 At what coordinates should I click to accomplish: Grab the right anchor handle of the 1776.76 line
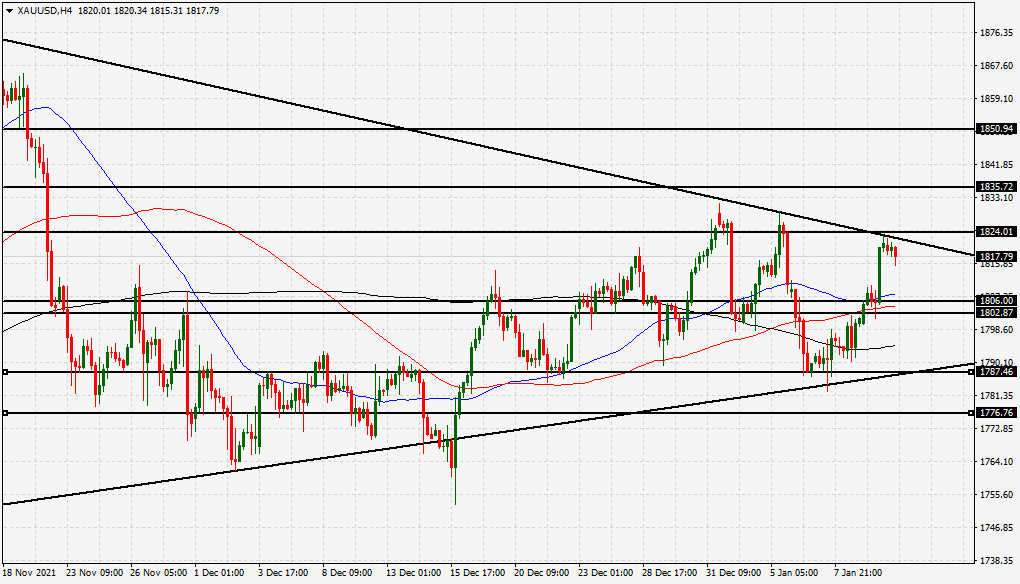971,413
